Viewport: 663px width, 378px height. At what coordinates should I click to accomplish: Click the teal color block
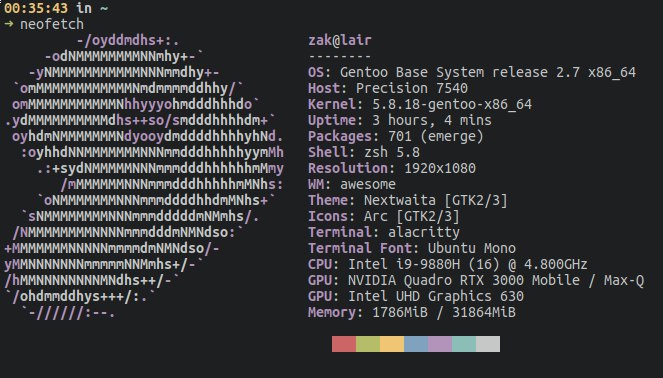click(x=464, y=344)
